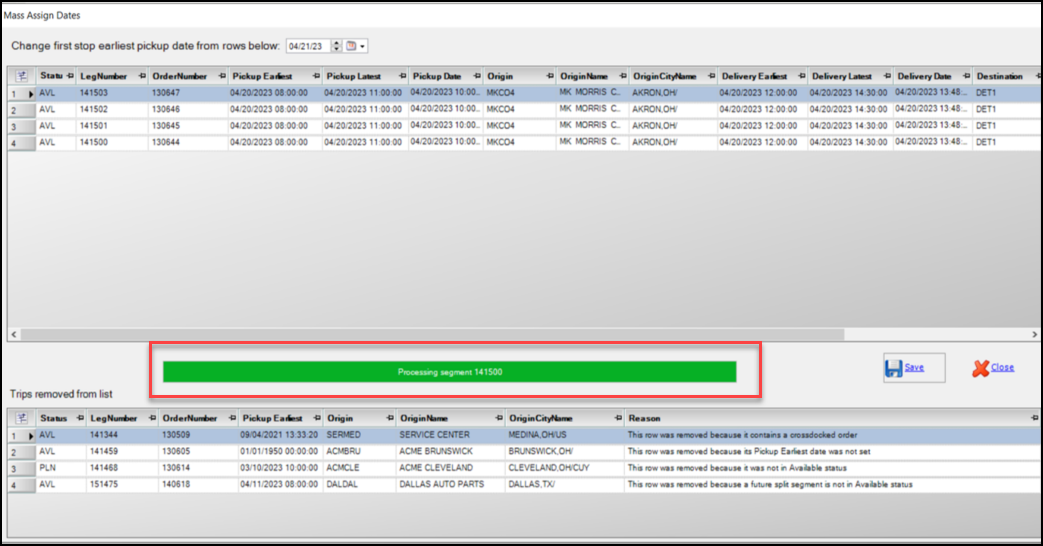Pin the Delivery Date column
1043x546 pixels.
coord(966,76)
